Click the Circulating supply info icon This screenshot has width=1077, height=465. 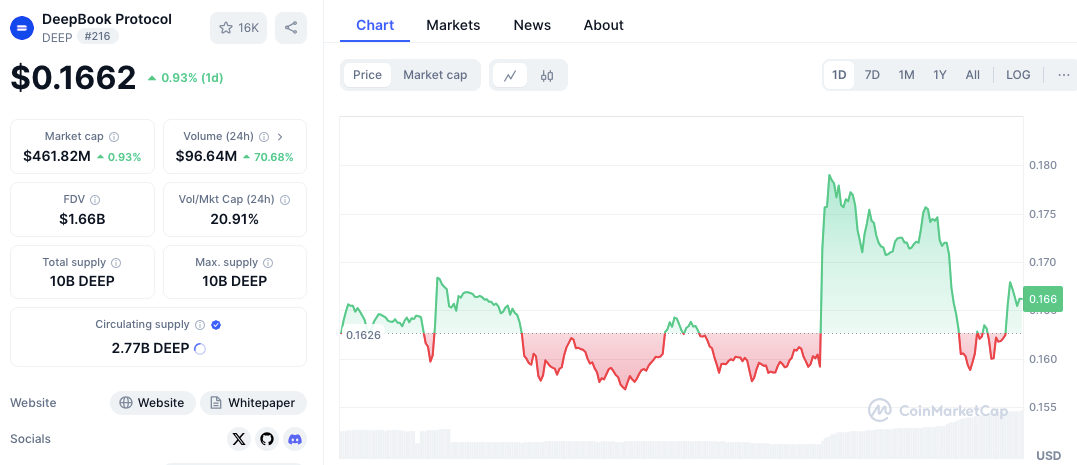(x=200, y=325)
